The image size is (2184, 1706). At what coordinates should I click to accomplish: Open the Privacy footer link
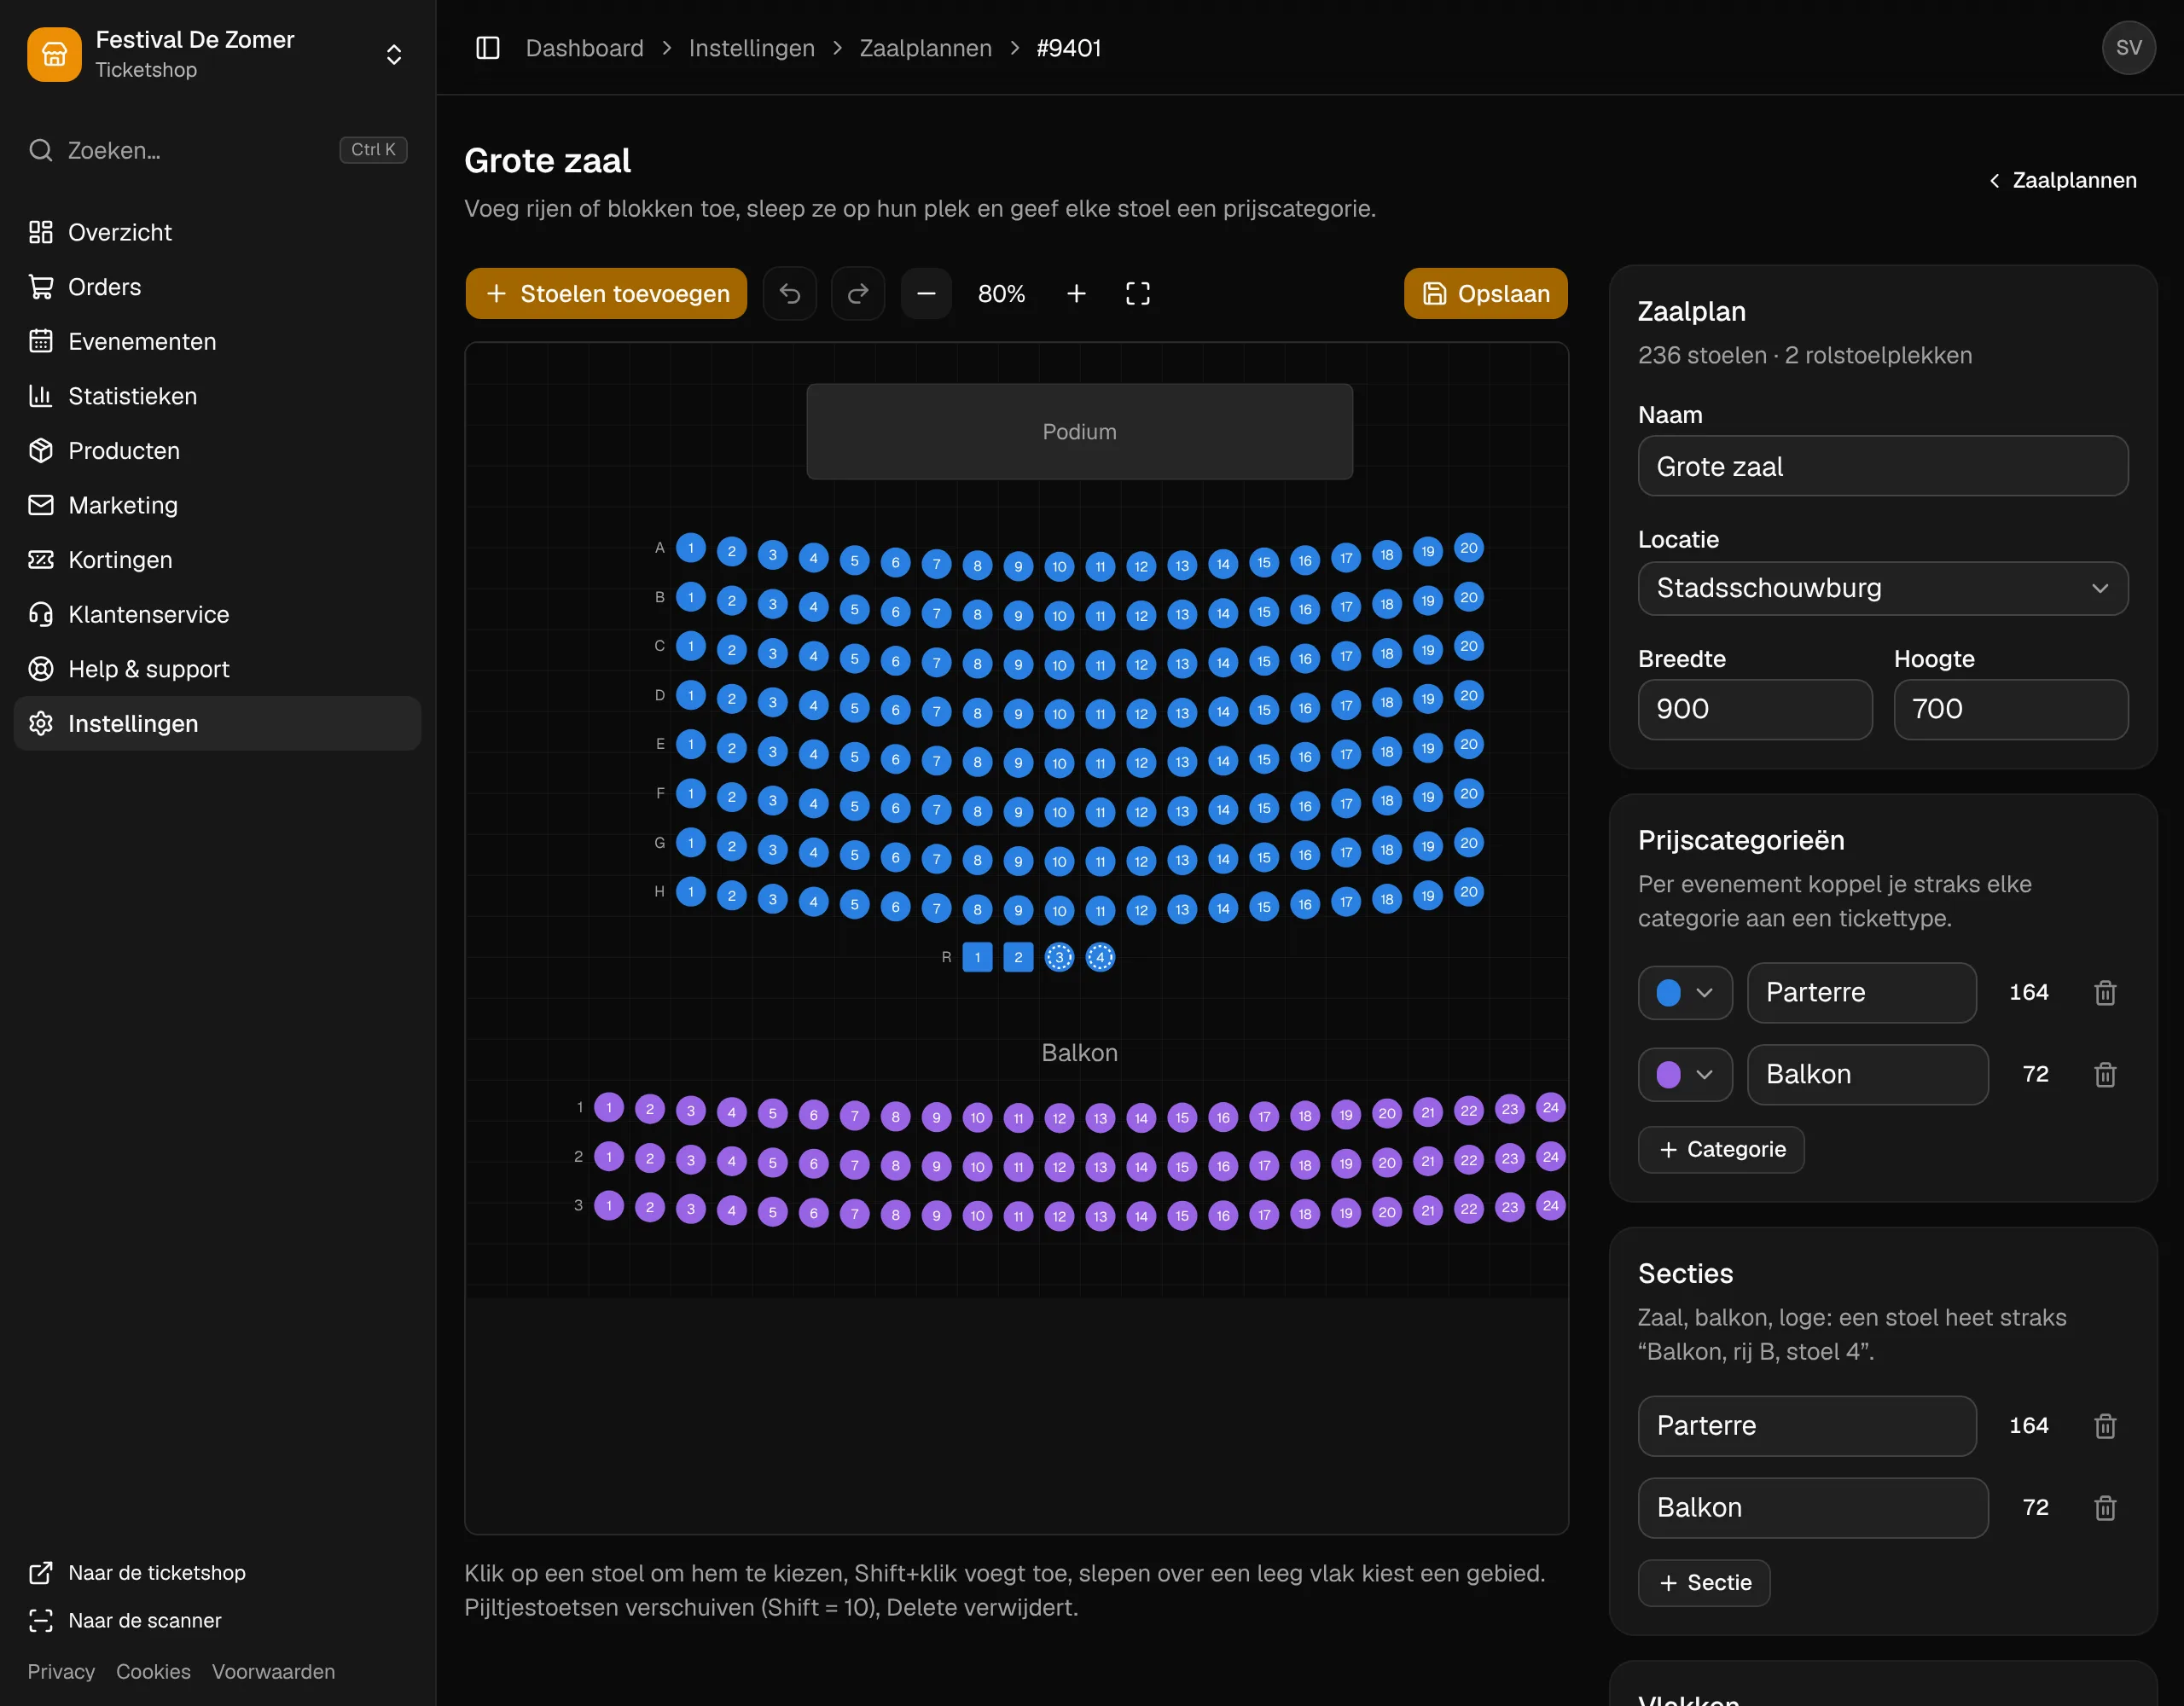tap(61, 1672)
